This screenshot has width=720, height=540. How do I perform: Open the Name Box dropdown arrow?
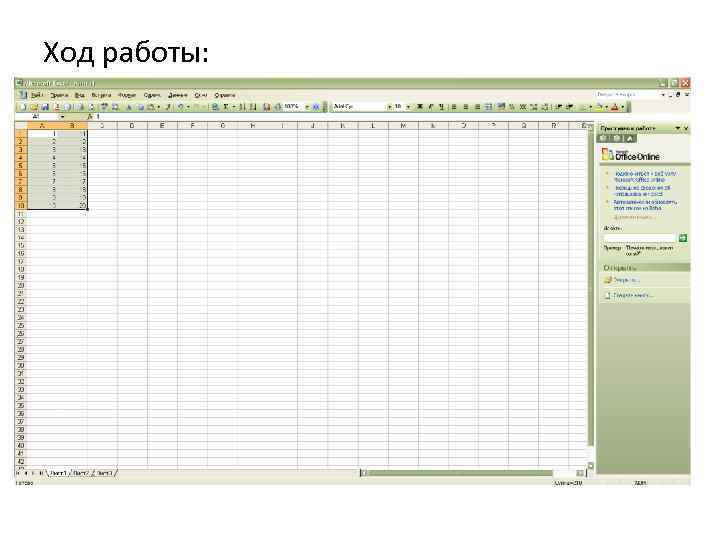62,117
